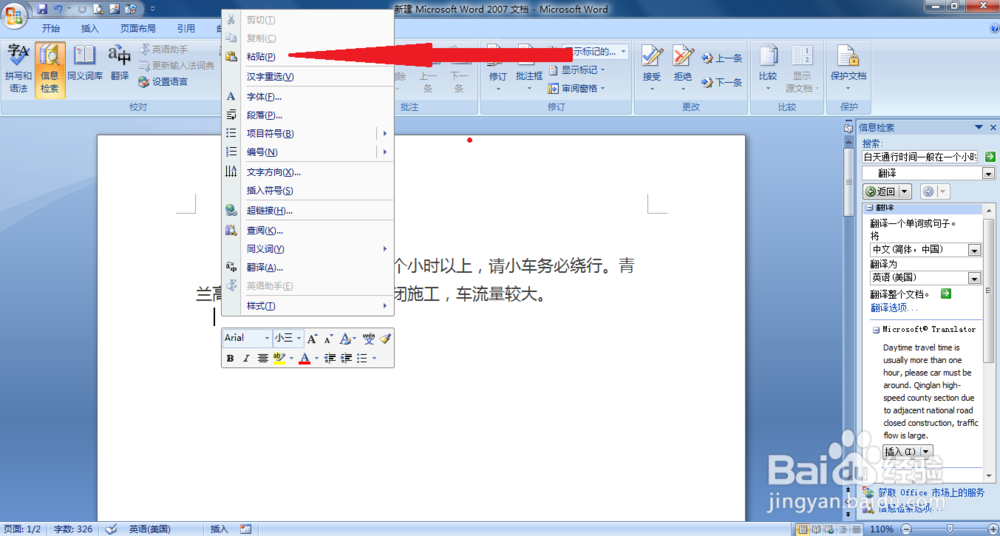This screenshot has height=536, width=1000.
Task: Increase indent from the mini toolbar
Action: [346, 359]
